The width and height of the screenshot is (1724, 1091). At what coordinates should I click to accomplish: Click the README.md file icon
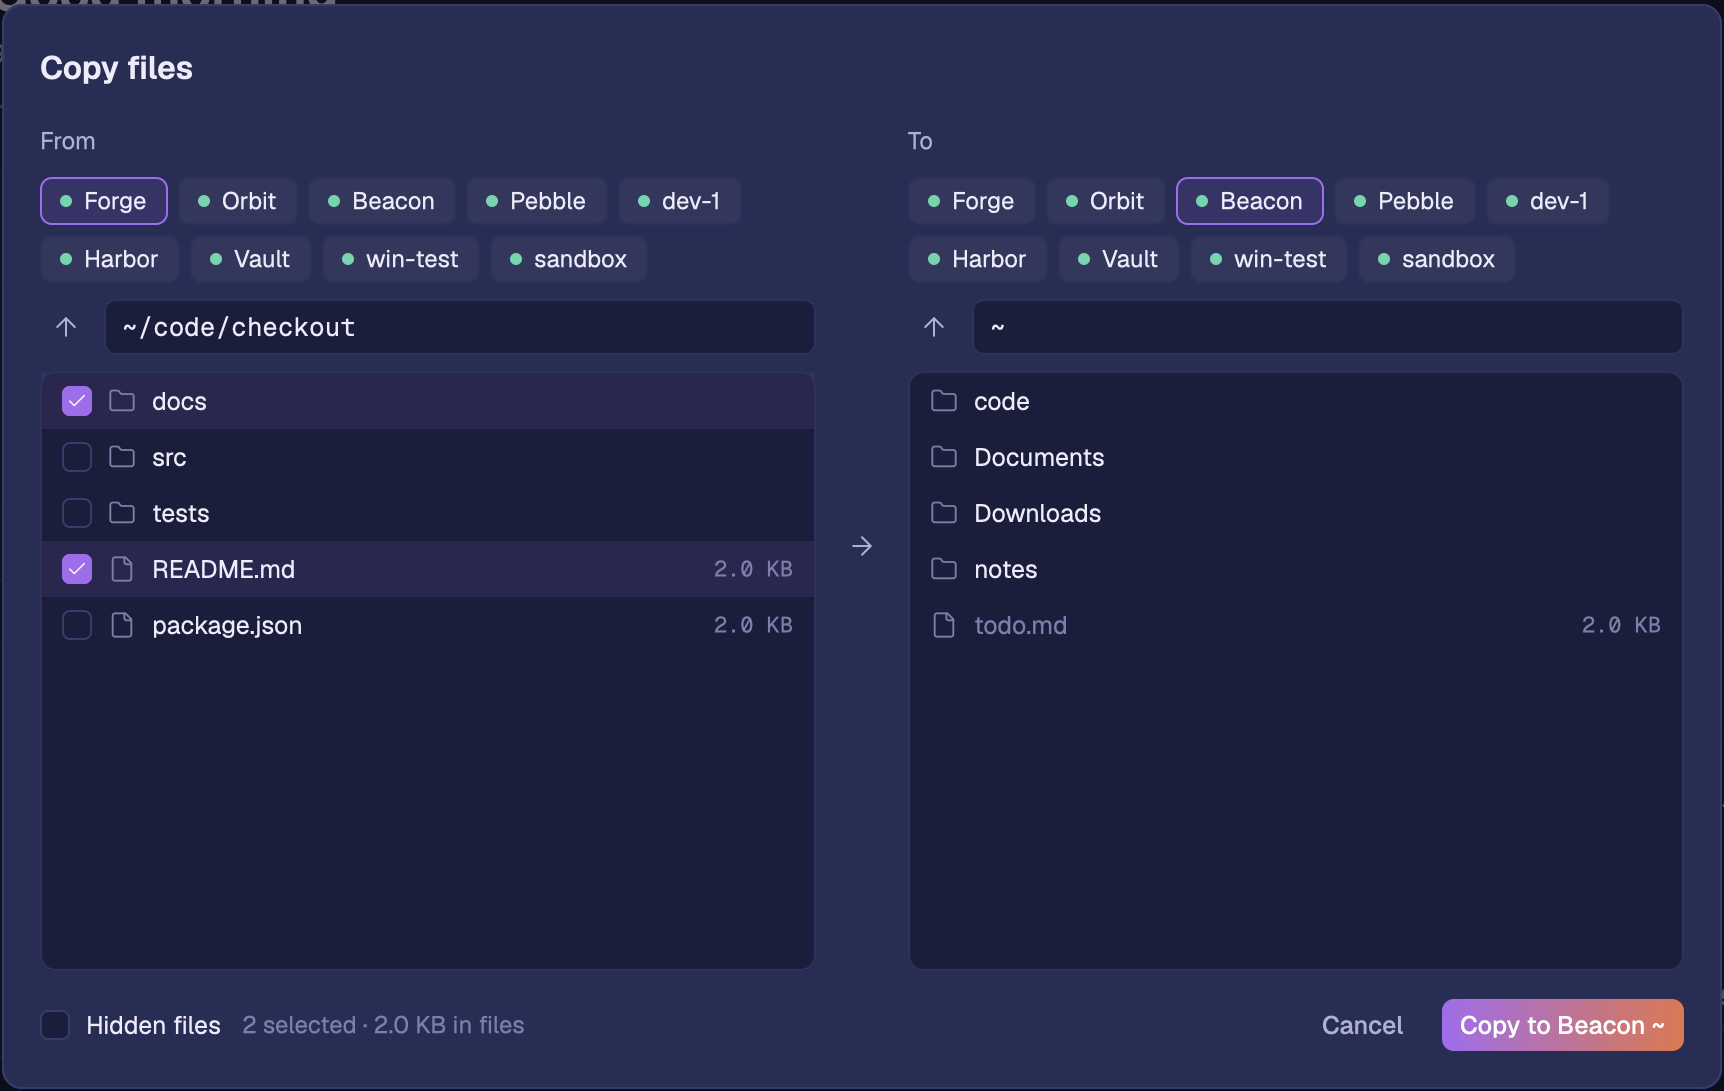click(x=122, y=569)
